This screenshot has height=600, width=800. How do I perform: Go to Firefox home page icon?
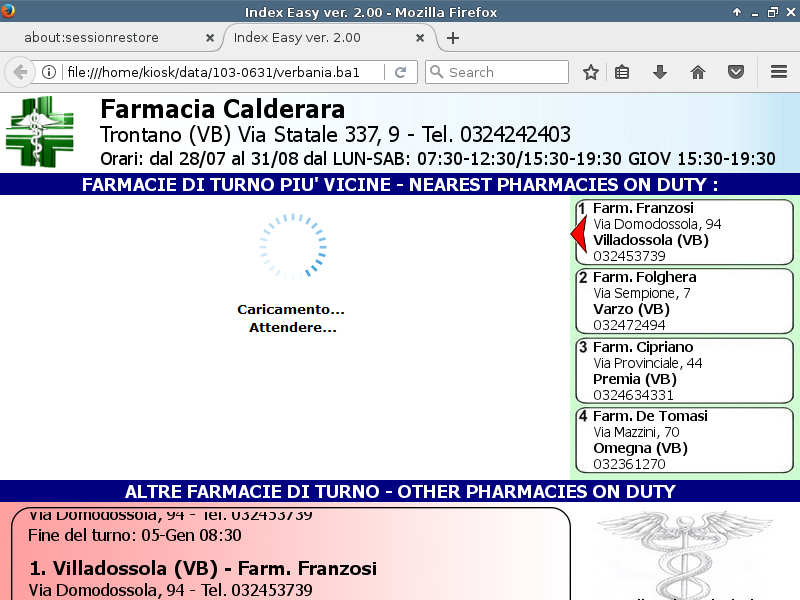[698, 72]
